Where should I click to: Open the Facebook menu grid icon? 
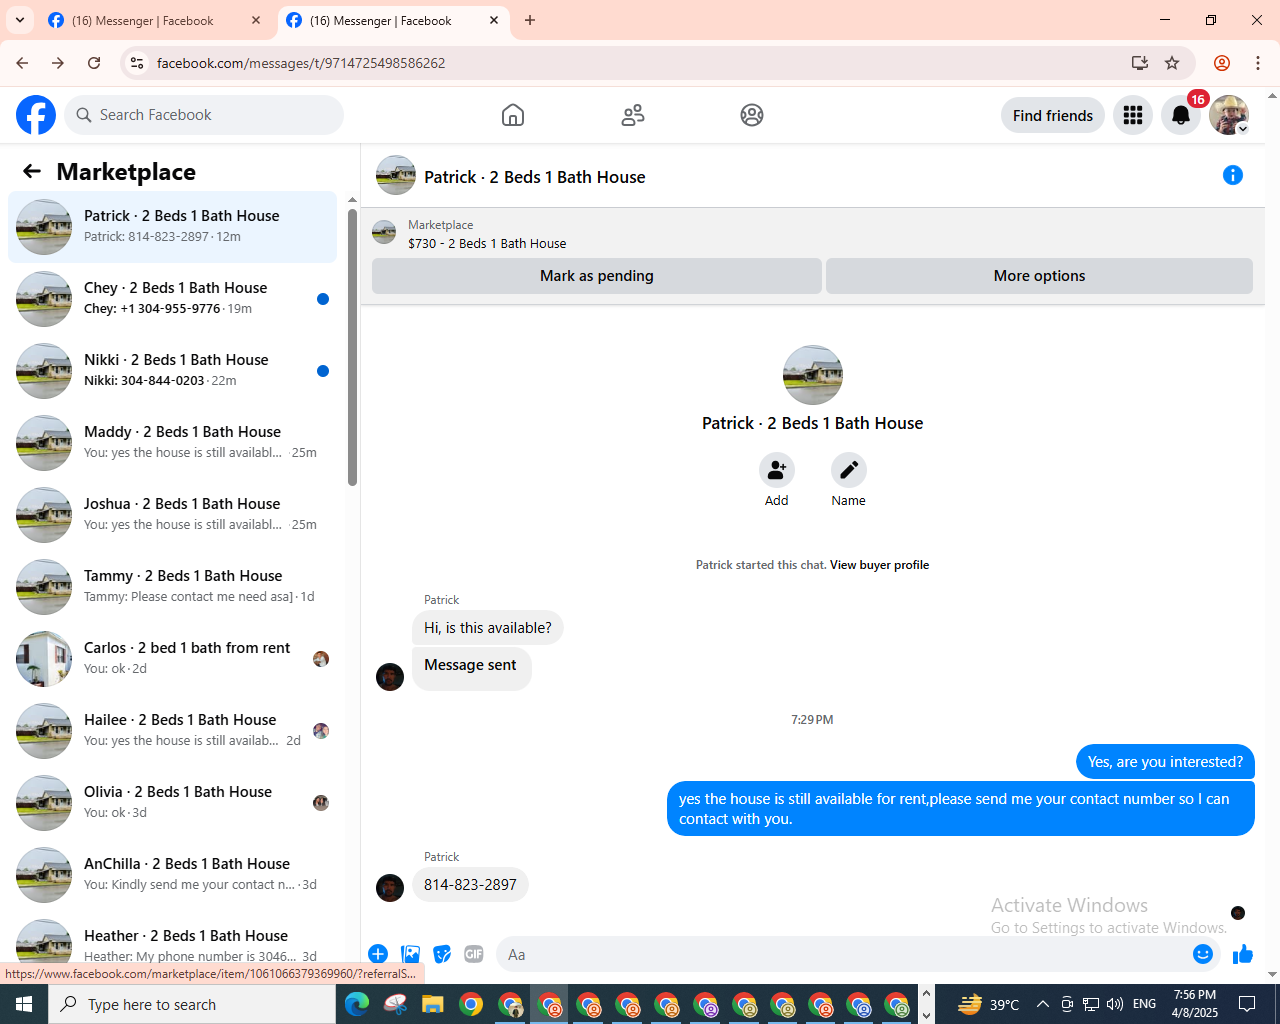(x=1133, y=116)
